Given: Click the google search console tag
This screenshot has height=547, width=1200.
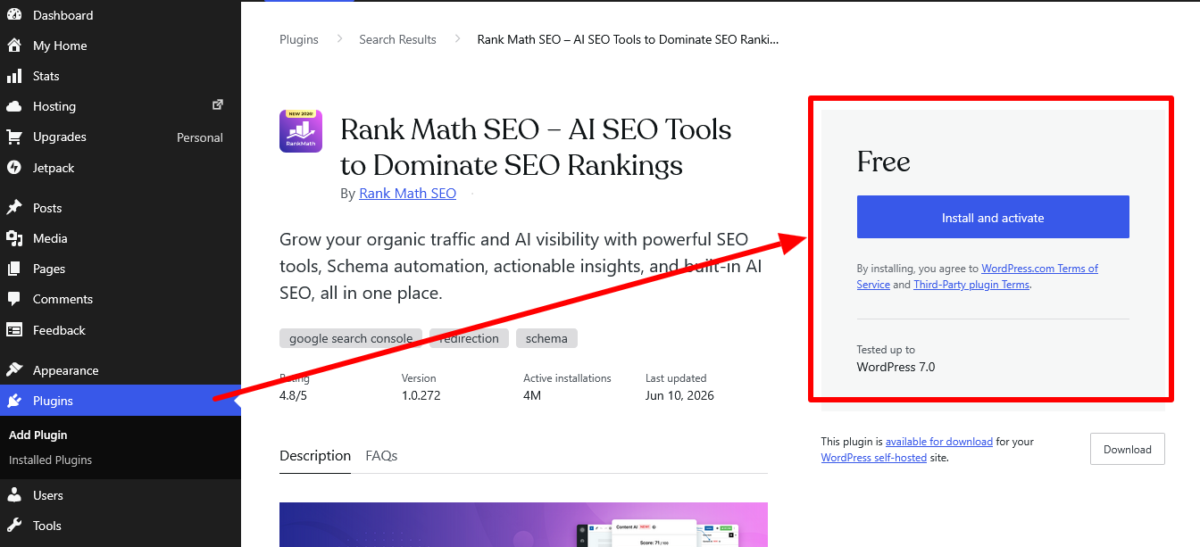Looking at the screenshot, I should (351, 339).
